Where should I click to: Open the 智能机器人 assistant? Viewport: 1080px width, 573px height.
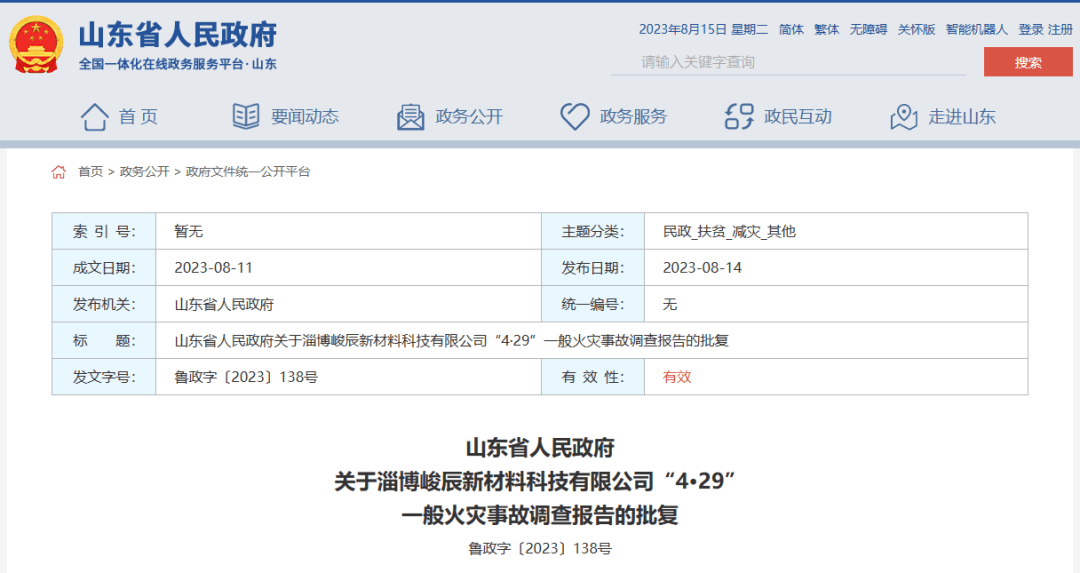pyautogui.click(x=976, y=30)
